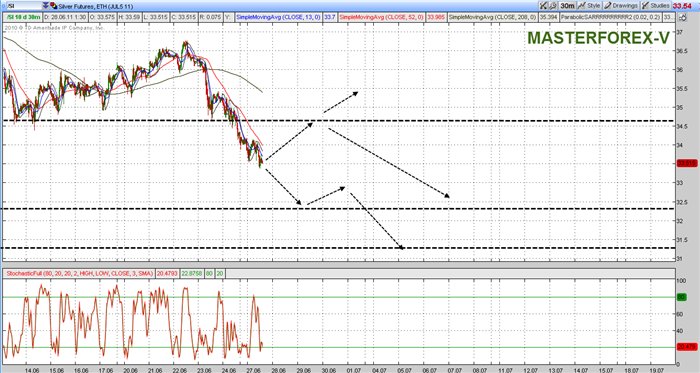Viewport: 700px width, 373px height.
Task: Click the Silver Futures, ETH (JUL5 11) title
Action: (x=95, y=6)
